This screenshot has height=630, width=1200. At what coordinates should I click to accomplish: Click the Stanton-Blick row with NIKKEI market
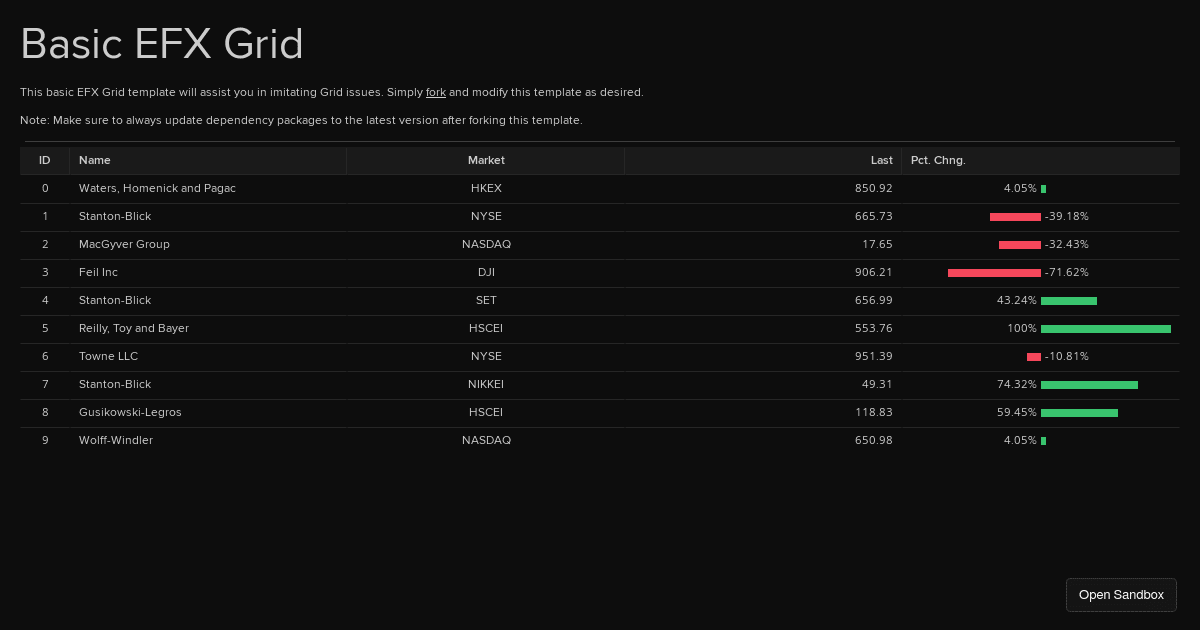(114, 384)
